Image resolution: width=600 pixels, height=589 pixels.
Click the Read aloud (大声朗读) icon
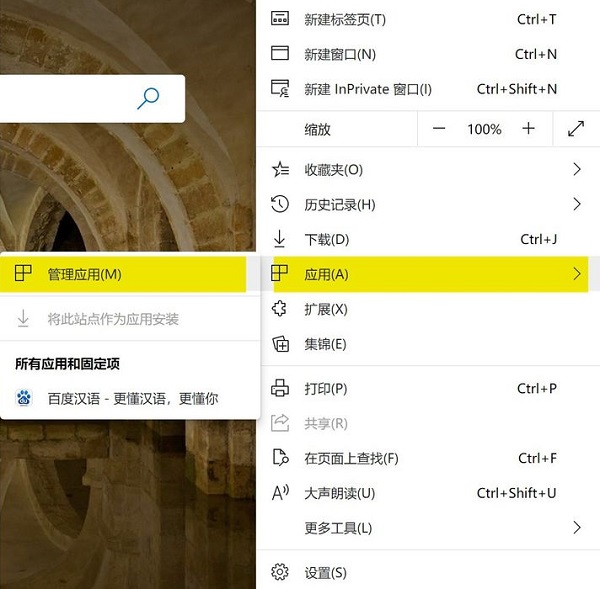point(281,493)
